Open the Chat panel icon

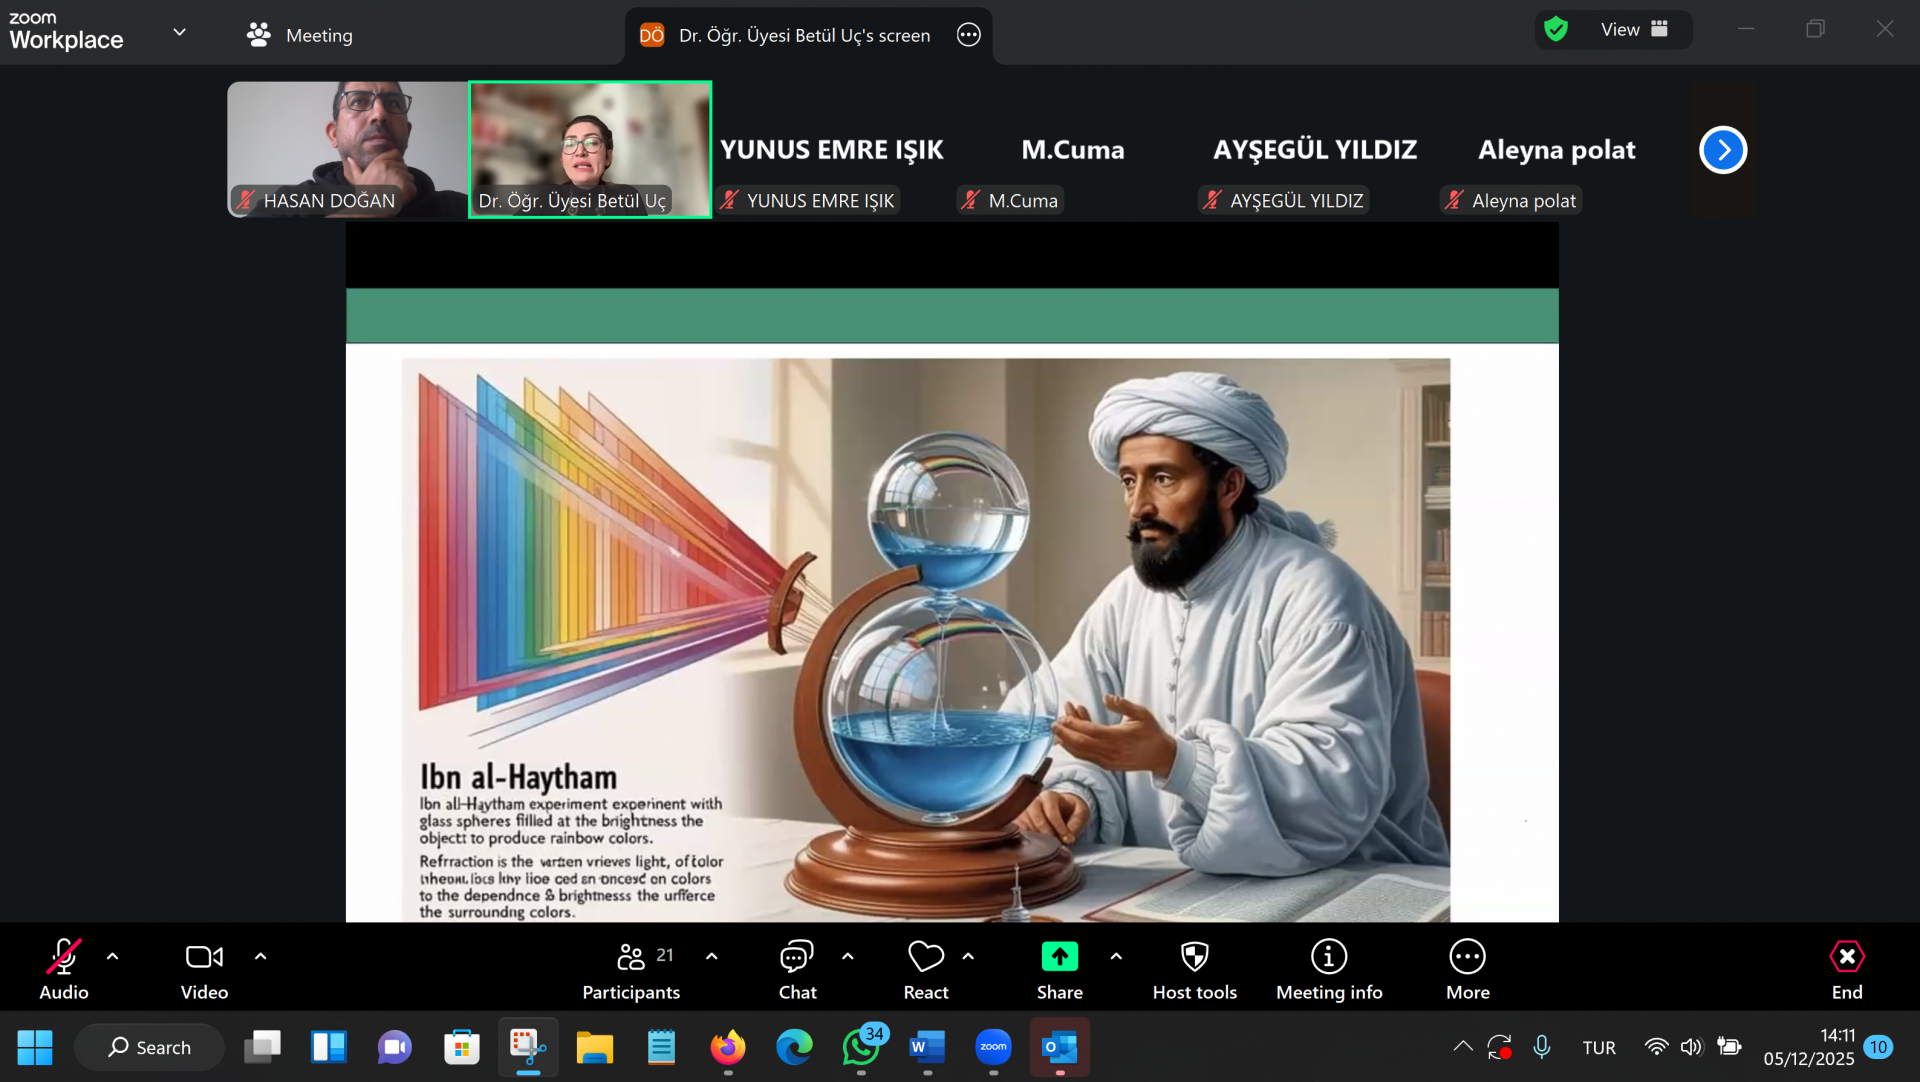[797, 957]
